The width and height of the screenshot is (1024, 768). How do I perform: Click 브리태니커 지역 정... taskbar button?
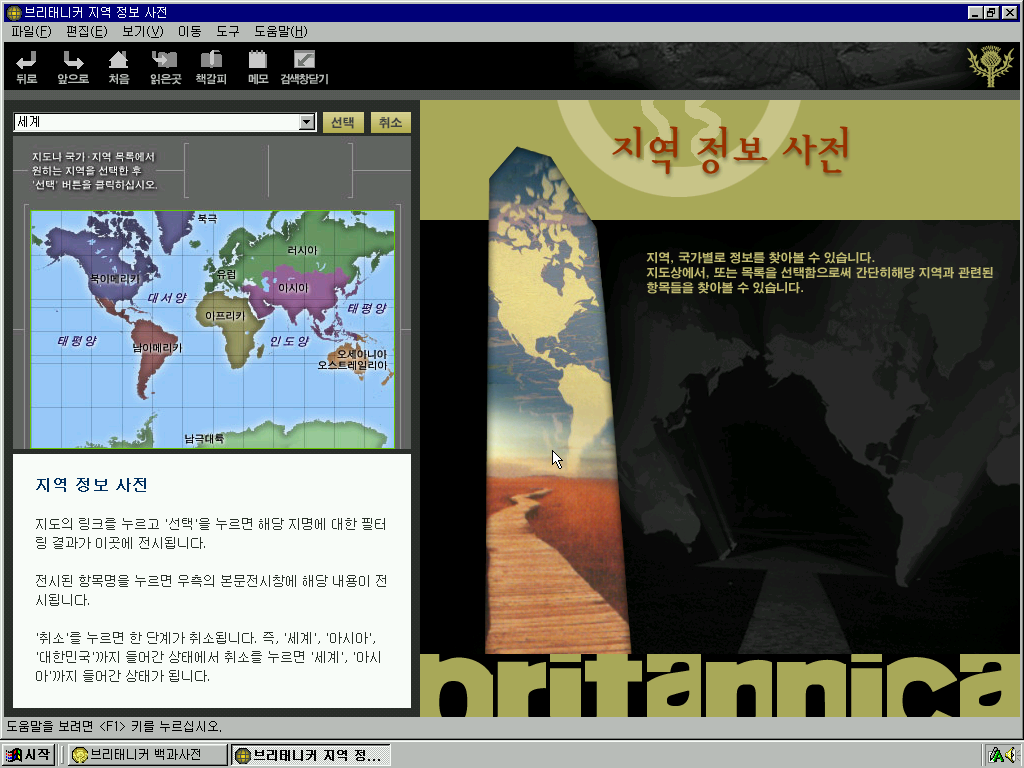point(311,755)
